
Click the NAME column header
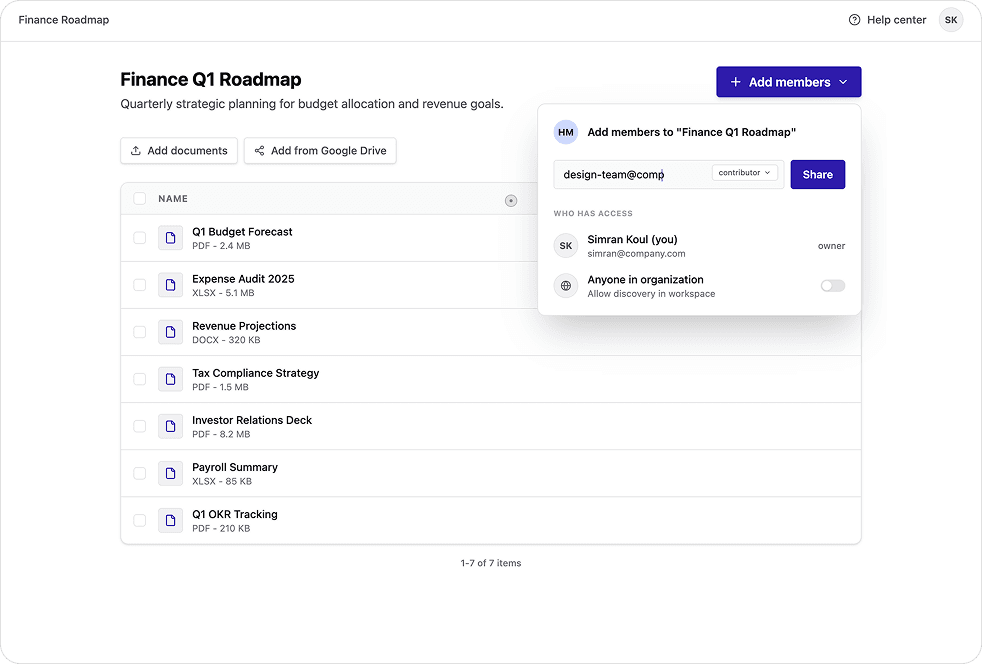(x=173, y=199)
